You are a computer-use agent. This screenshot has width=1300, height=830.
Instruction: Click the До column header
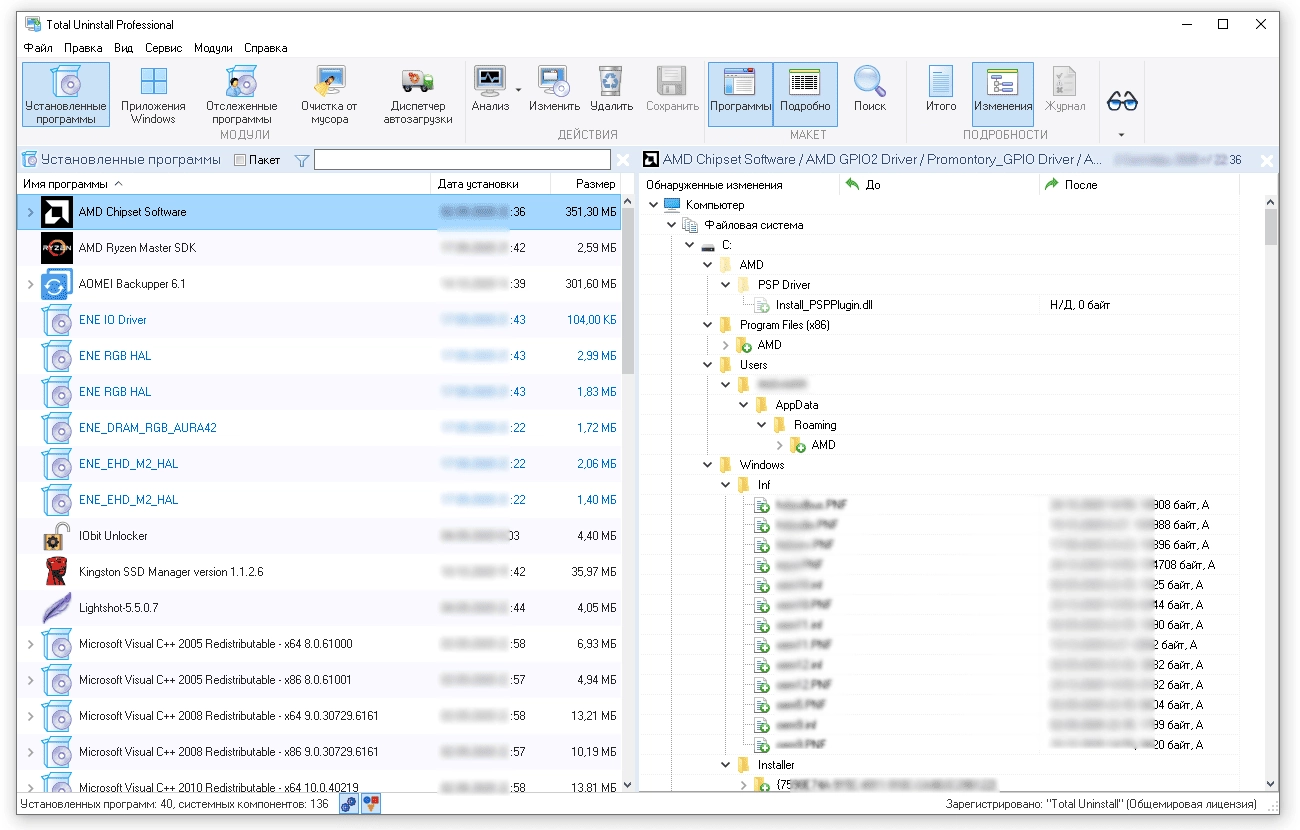tap(938, 184)
